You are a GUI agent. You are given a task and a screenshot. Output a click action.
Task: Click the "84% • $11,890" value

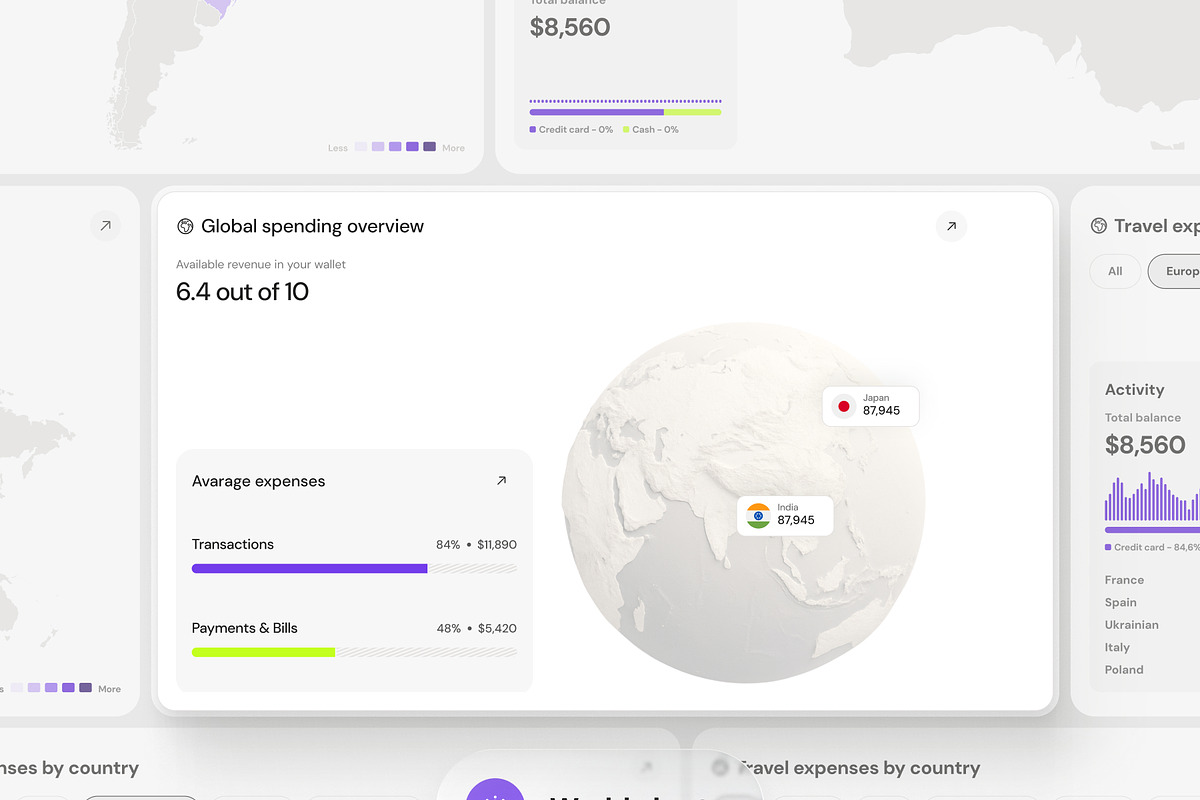coord(476,545)
